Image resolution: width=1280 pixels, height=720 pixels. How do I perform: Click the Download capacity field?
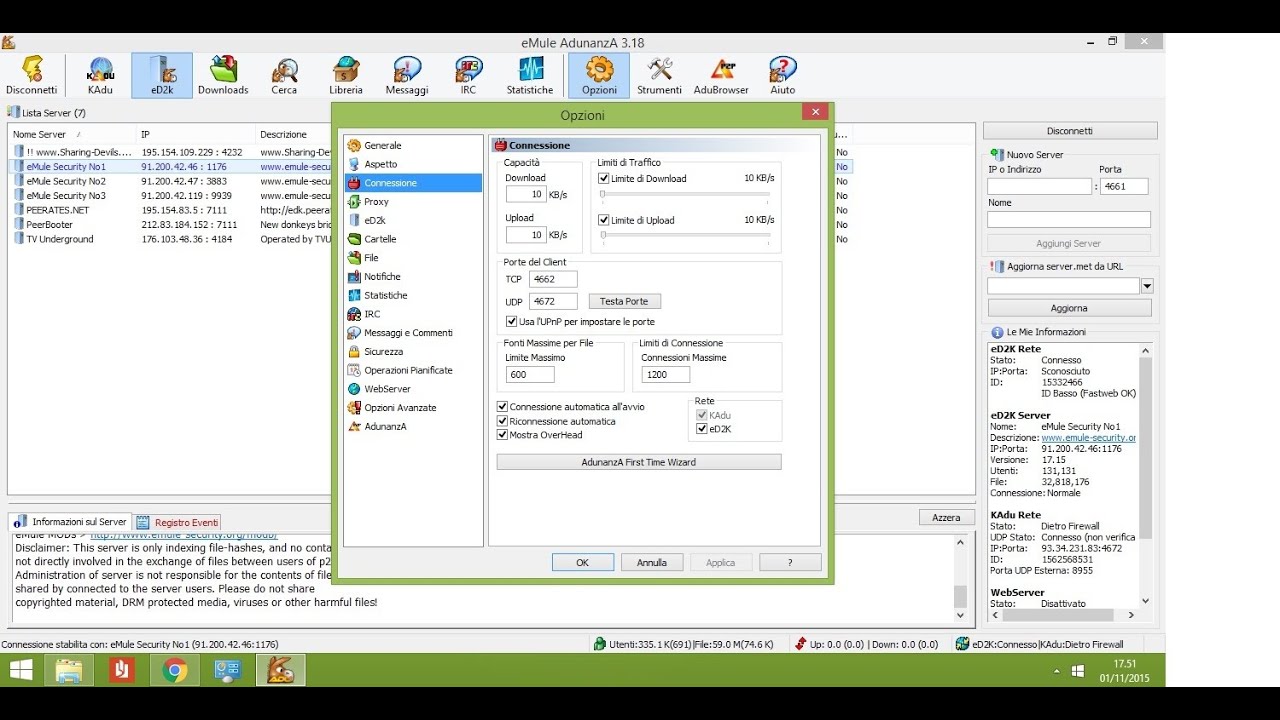pos(525,194)
